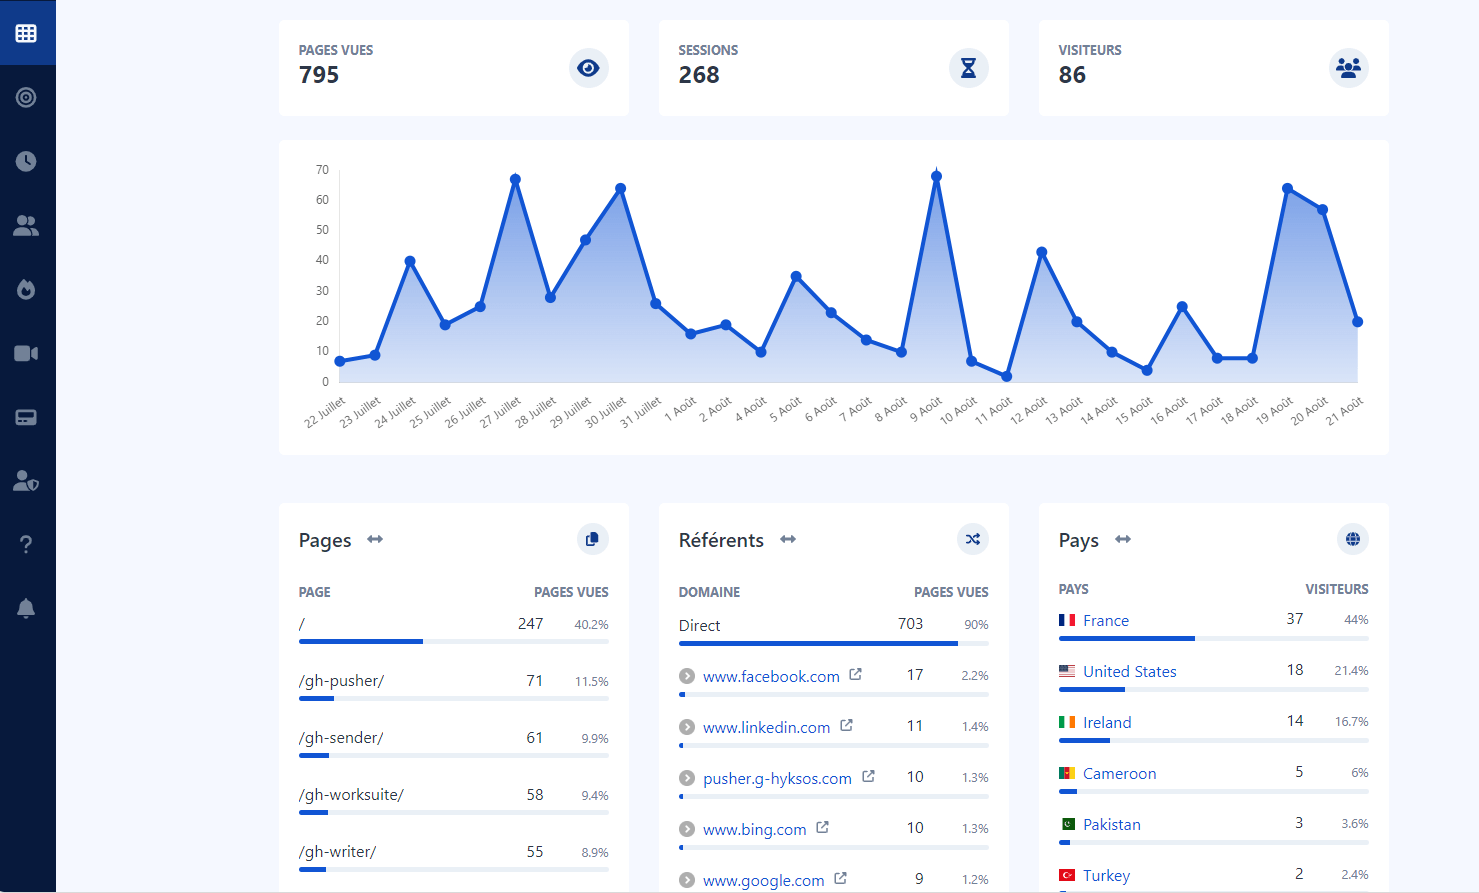Viewport: 1479px width, 893px height.
Task: Select the /gh-pusher/ page row
Action: [x=454, y=684]
